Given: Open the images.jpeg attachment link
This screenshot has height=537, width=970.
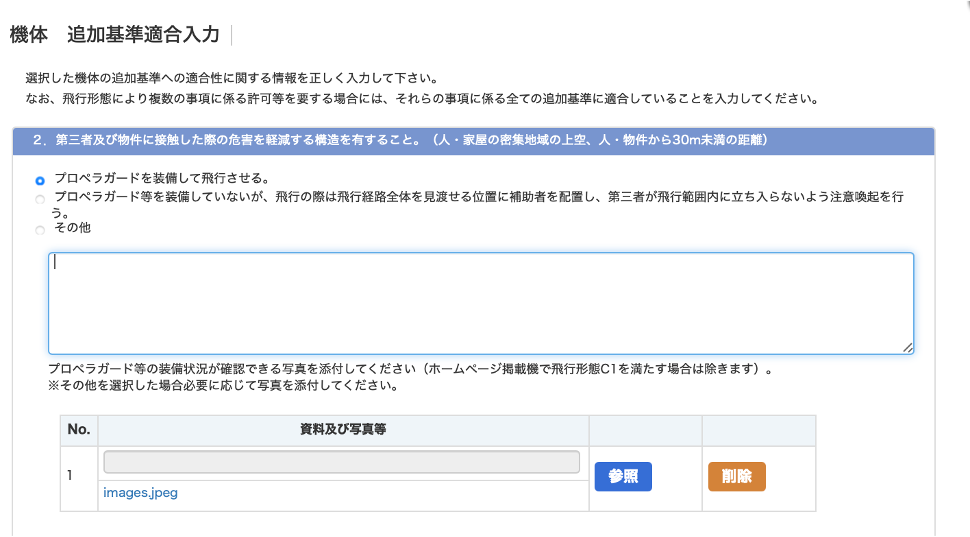Looking at the screenshot, I should (x=140, y=493).
